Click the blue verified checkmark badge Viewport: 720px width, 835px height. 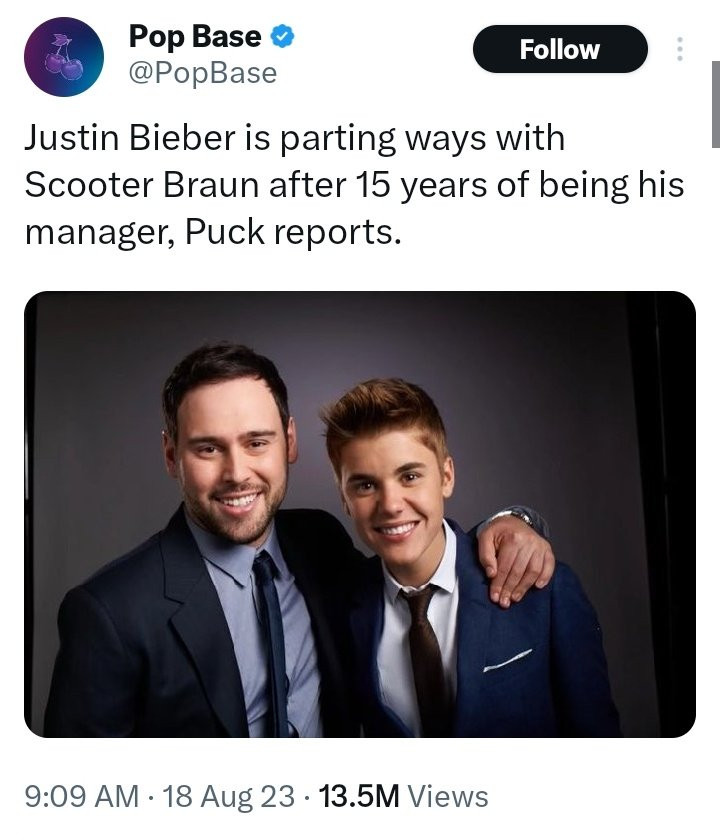click(x=283, y=38)
